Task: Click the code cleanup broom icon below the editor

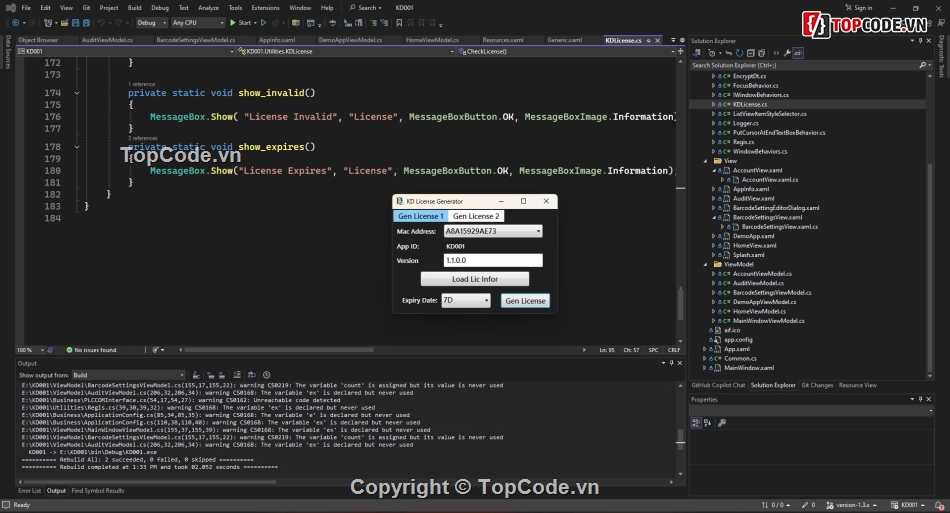Action: pos(156,349)
